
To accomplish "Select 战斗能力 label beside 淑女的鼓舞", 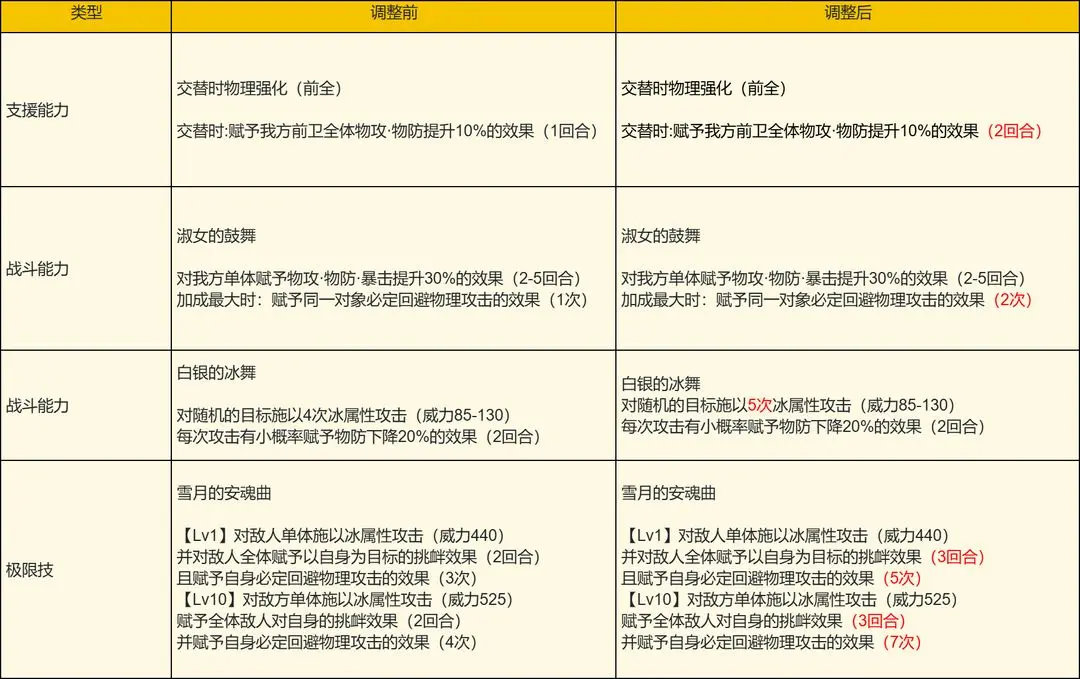I will 37,269.
